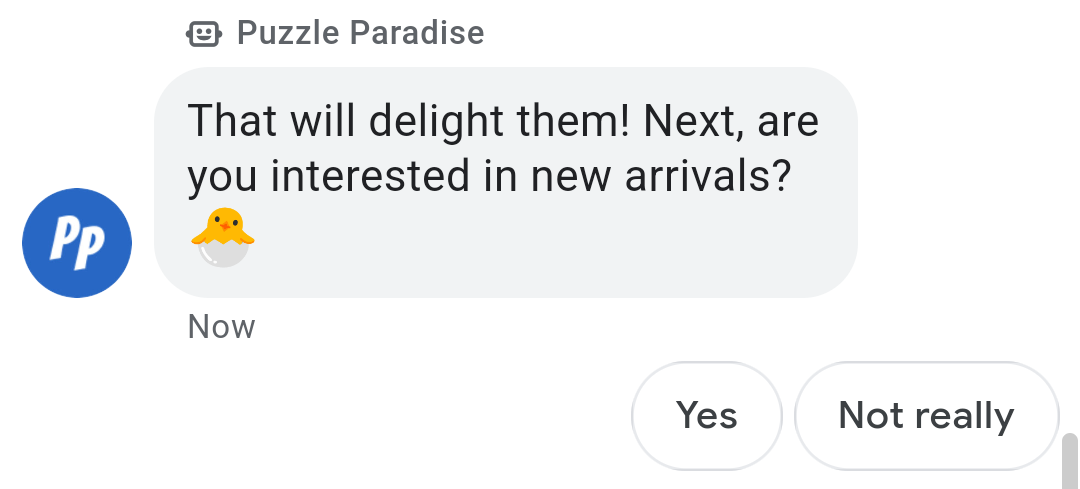Click the message time label 'Now'
This screenshot has height=489, width=1080.
221,327
